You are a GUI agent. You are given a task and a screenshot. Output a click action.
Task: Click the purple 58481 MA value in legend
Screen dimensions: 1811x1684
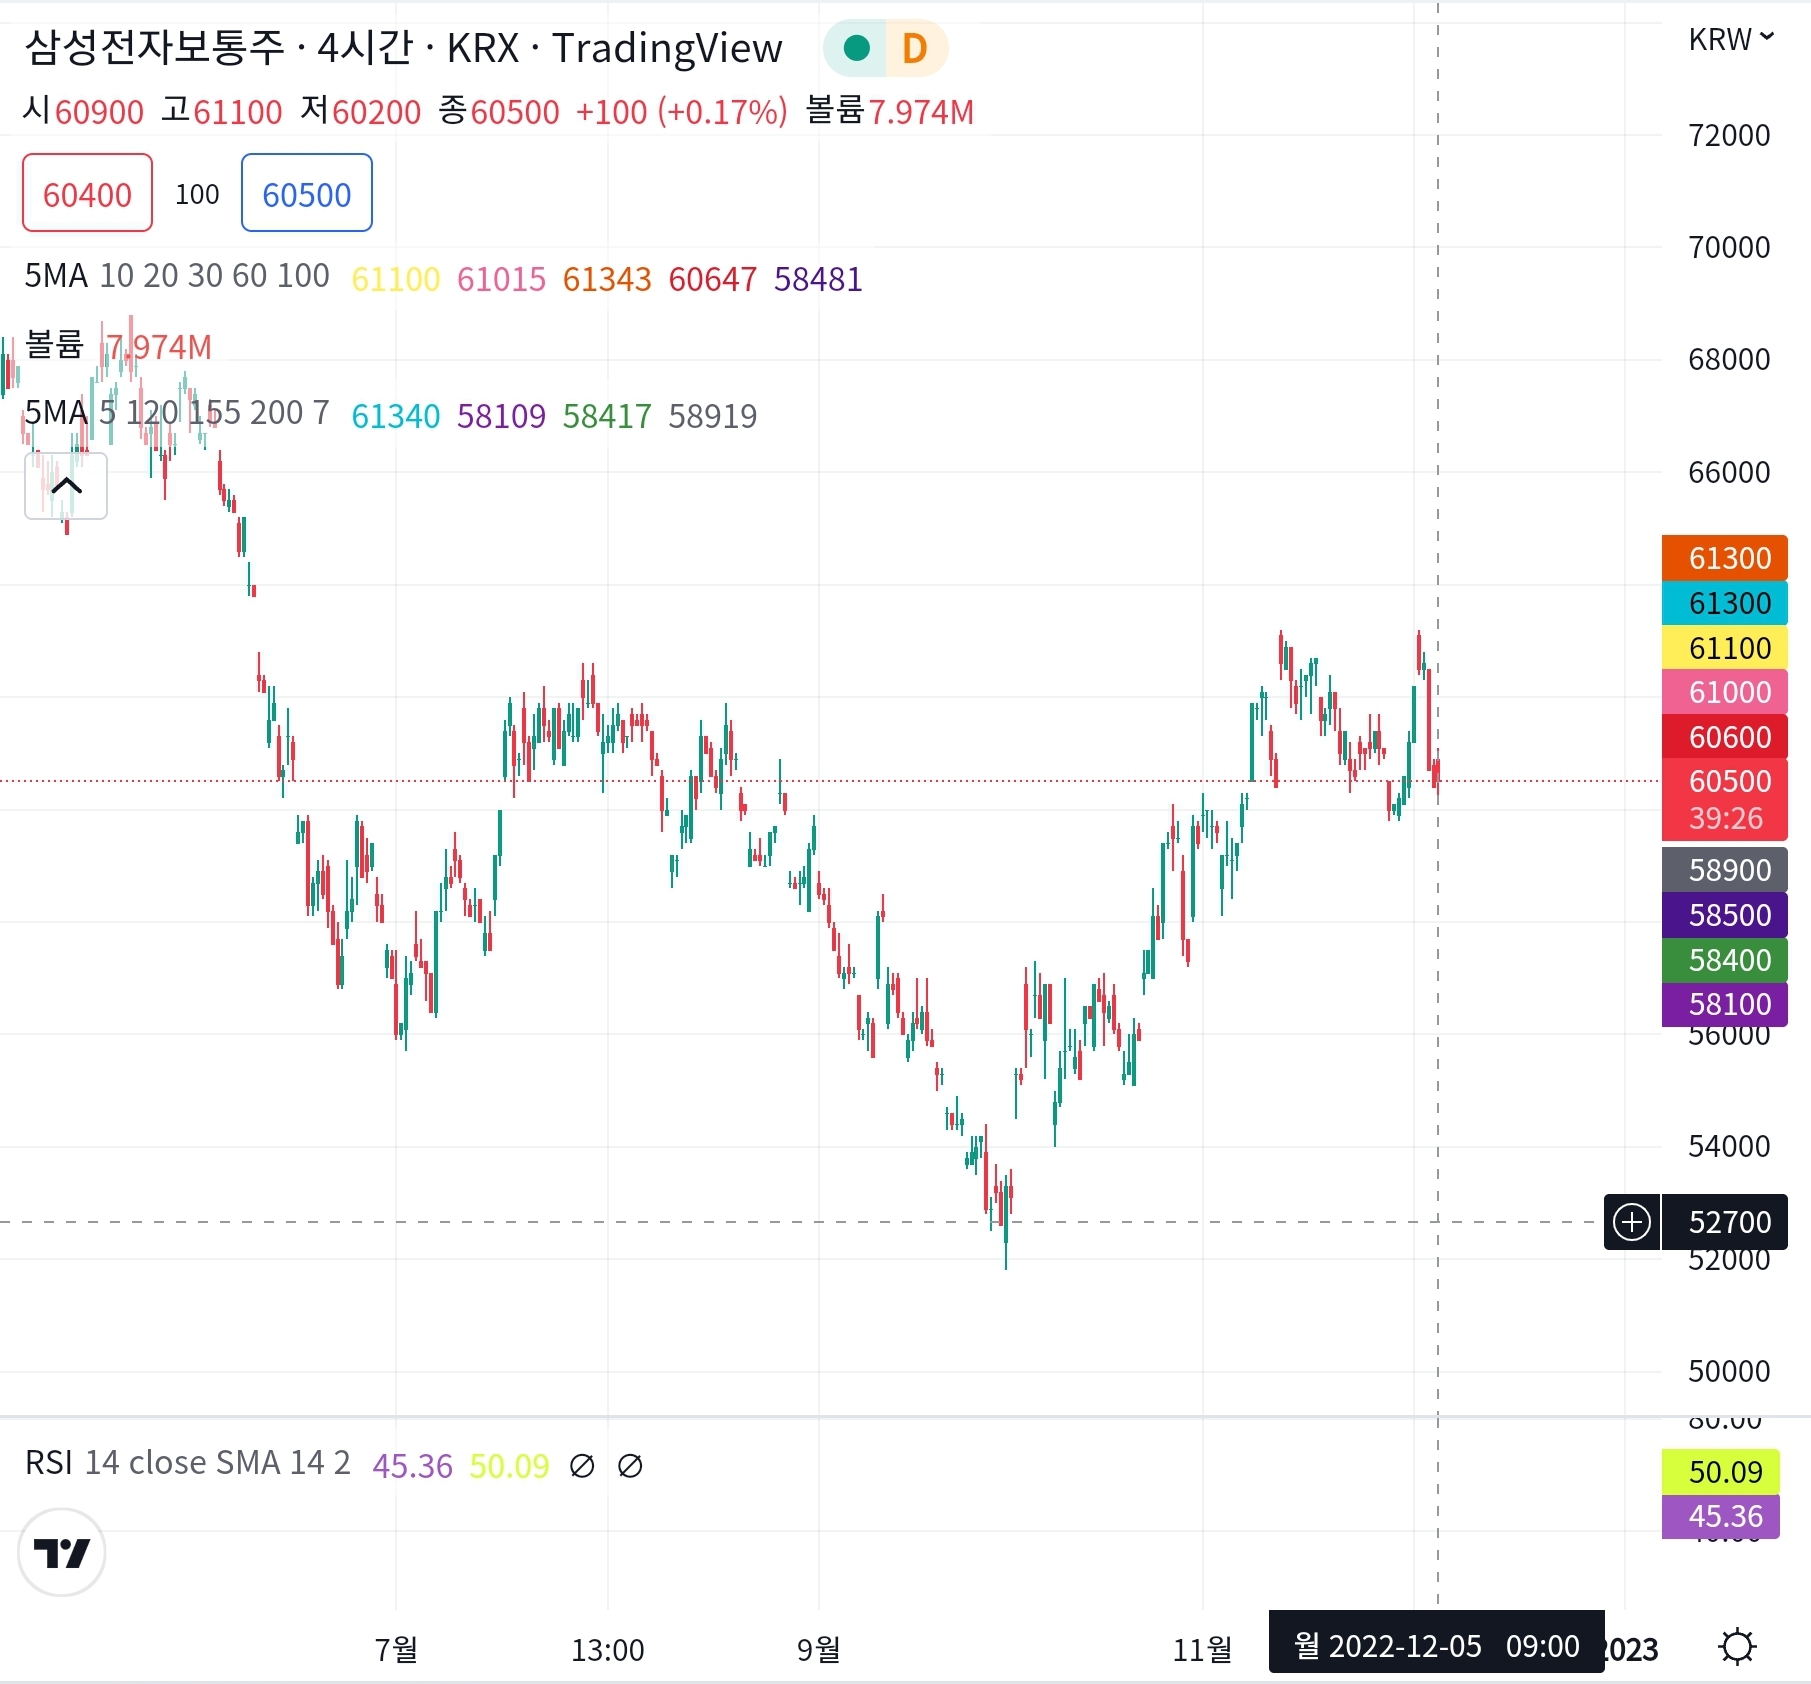click(818, 279)
